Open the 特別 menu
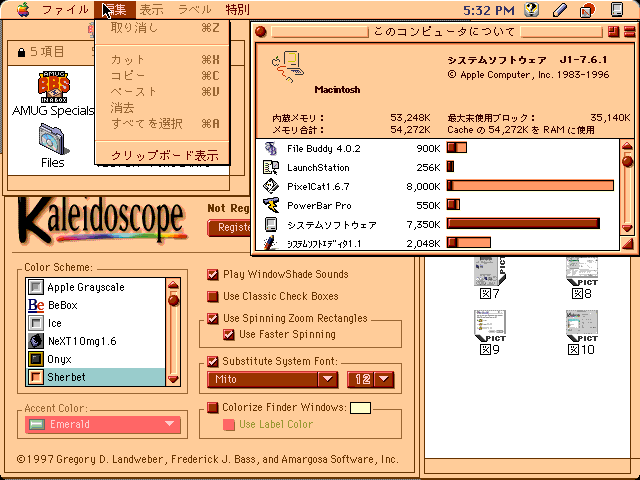Screen dimensions: 640x480 point(238,9)
